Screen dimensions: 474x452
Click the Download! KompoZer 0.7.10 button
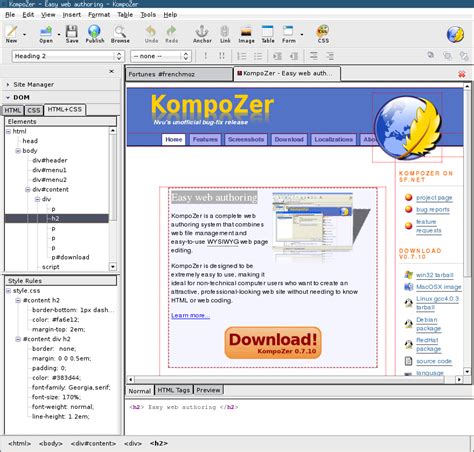[273, 343]
